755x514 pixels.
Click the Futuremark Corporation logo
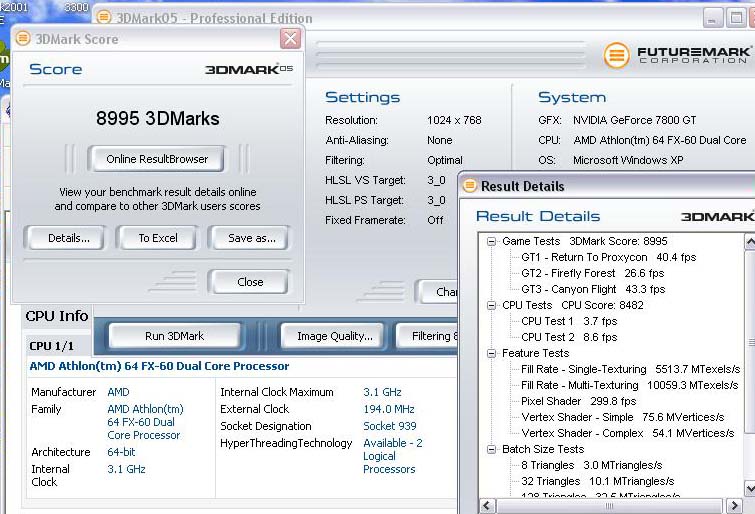(677, 55)
